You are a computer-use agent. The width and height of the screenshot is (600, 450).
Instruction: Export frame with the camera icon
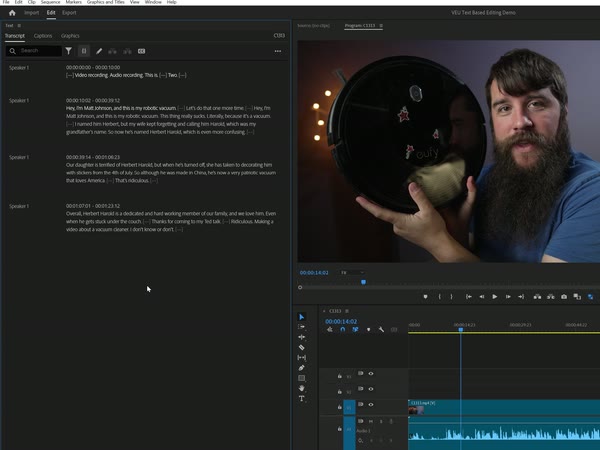(x=564, y=297)
